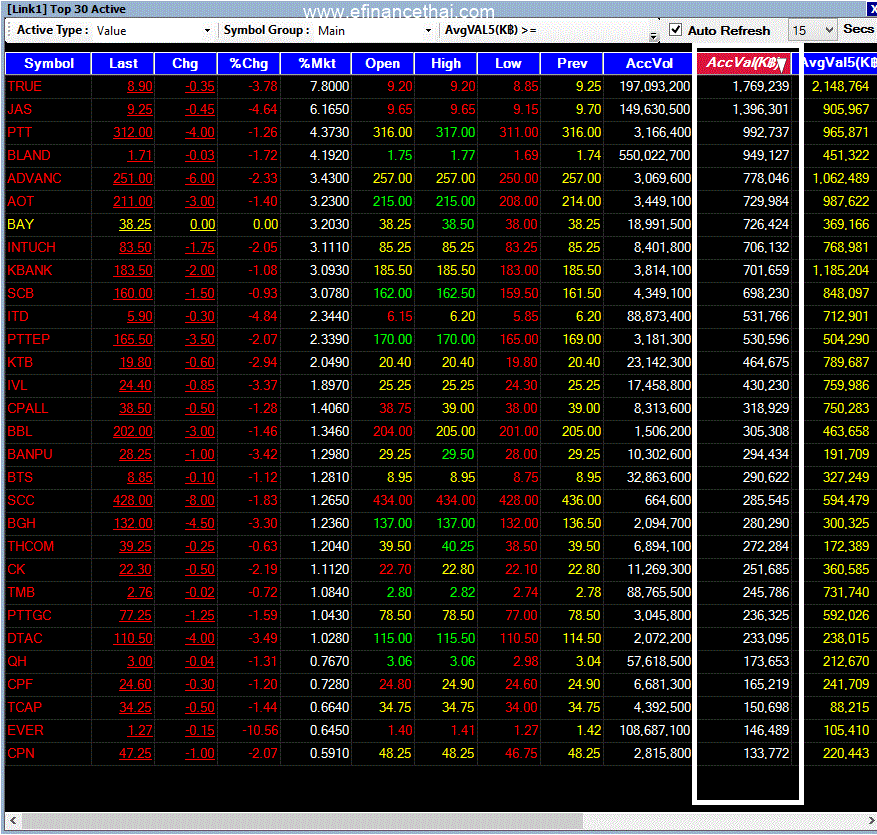
Task: Open the refresh seconds dropdown showing 15
Action: [812, 30]
